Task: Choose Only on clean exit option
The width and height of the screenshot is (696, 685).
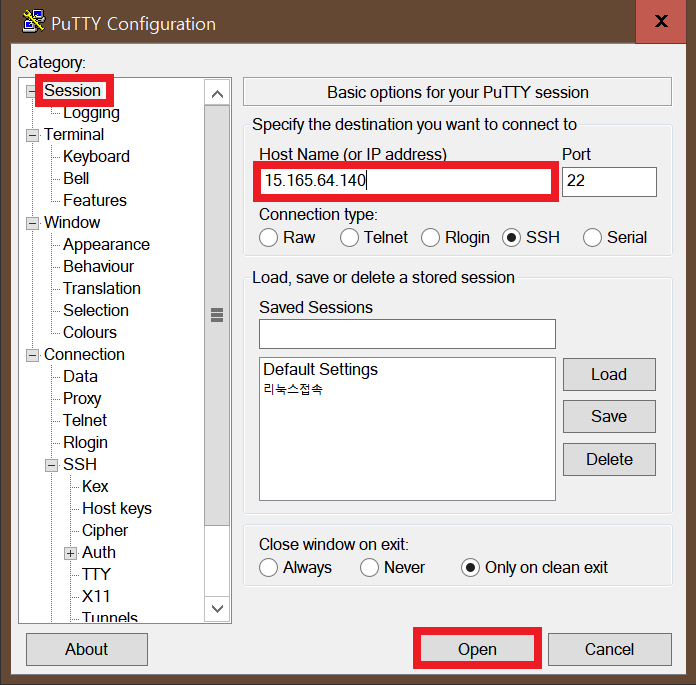Action: click(471, 567)
